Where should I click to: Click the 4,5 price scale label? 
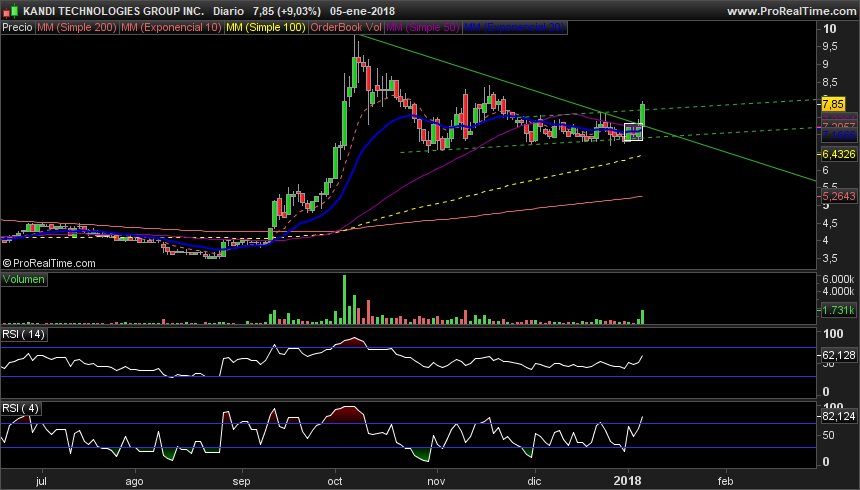(830, 223)
